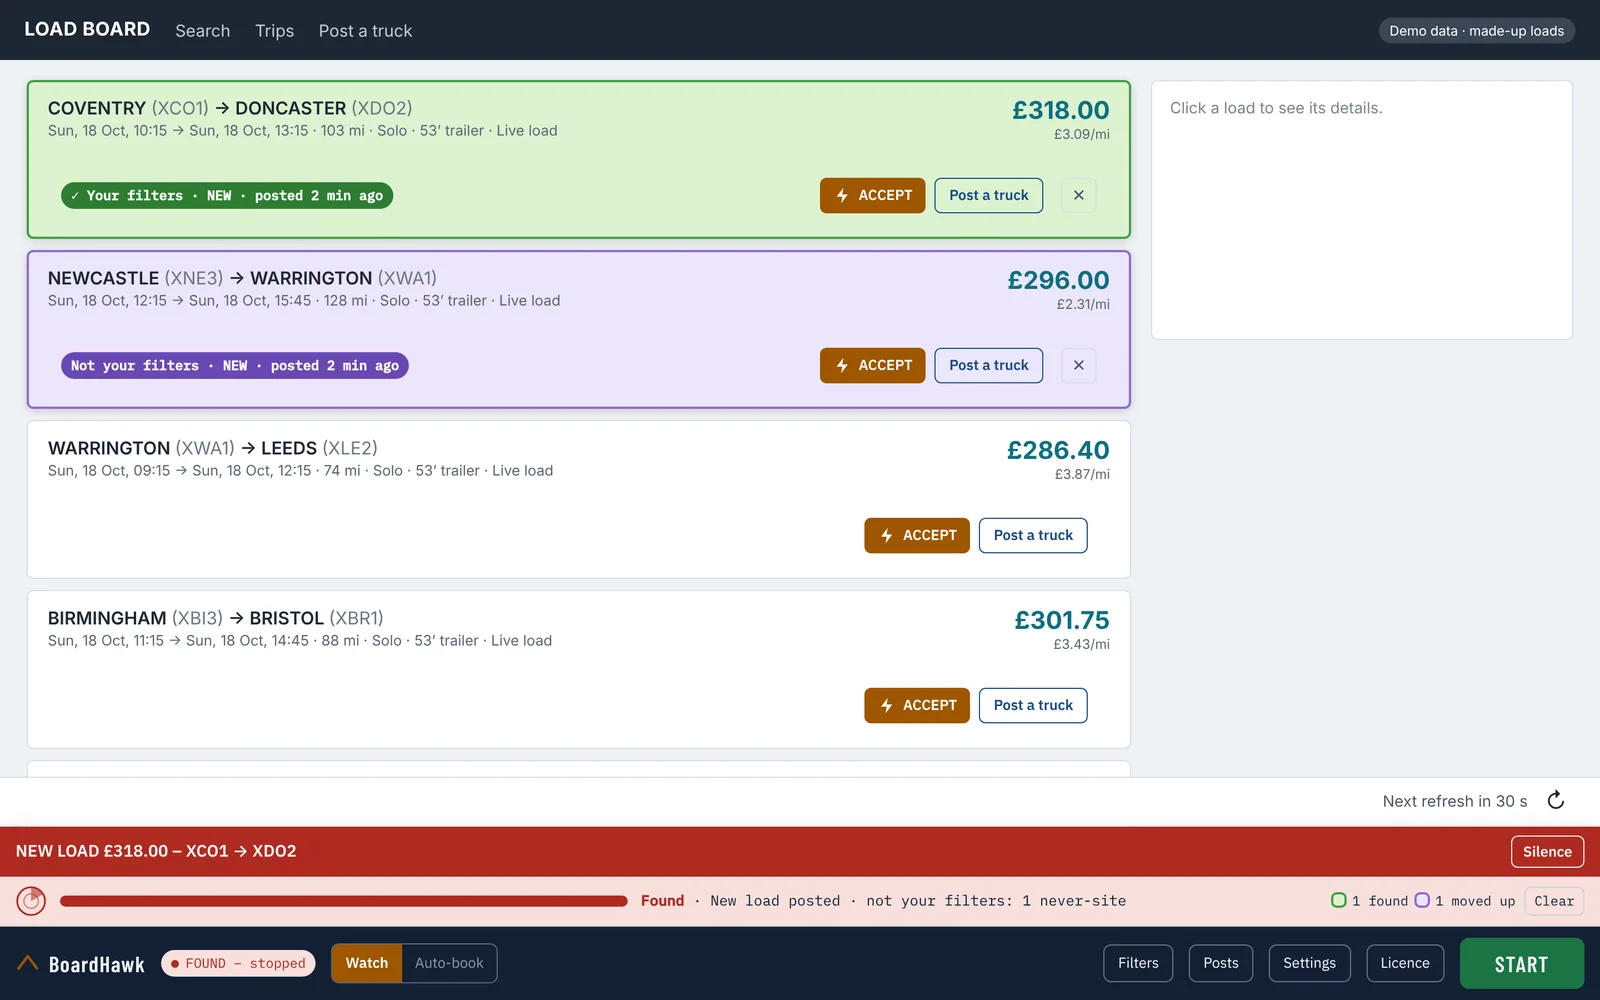Click the 'Not your filters · NEW' purple badge
1600x1000 pixels.
coord(235,366)
